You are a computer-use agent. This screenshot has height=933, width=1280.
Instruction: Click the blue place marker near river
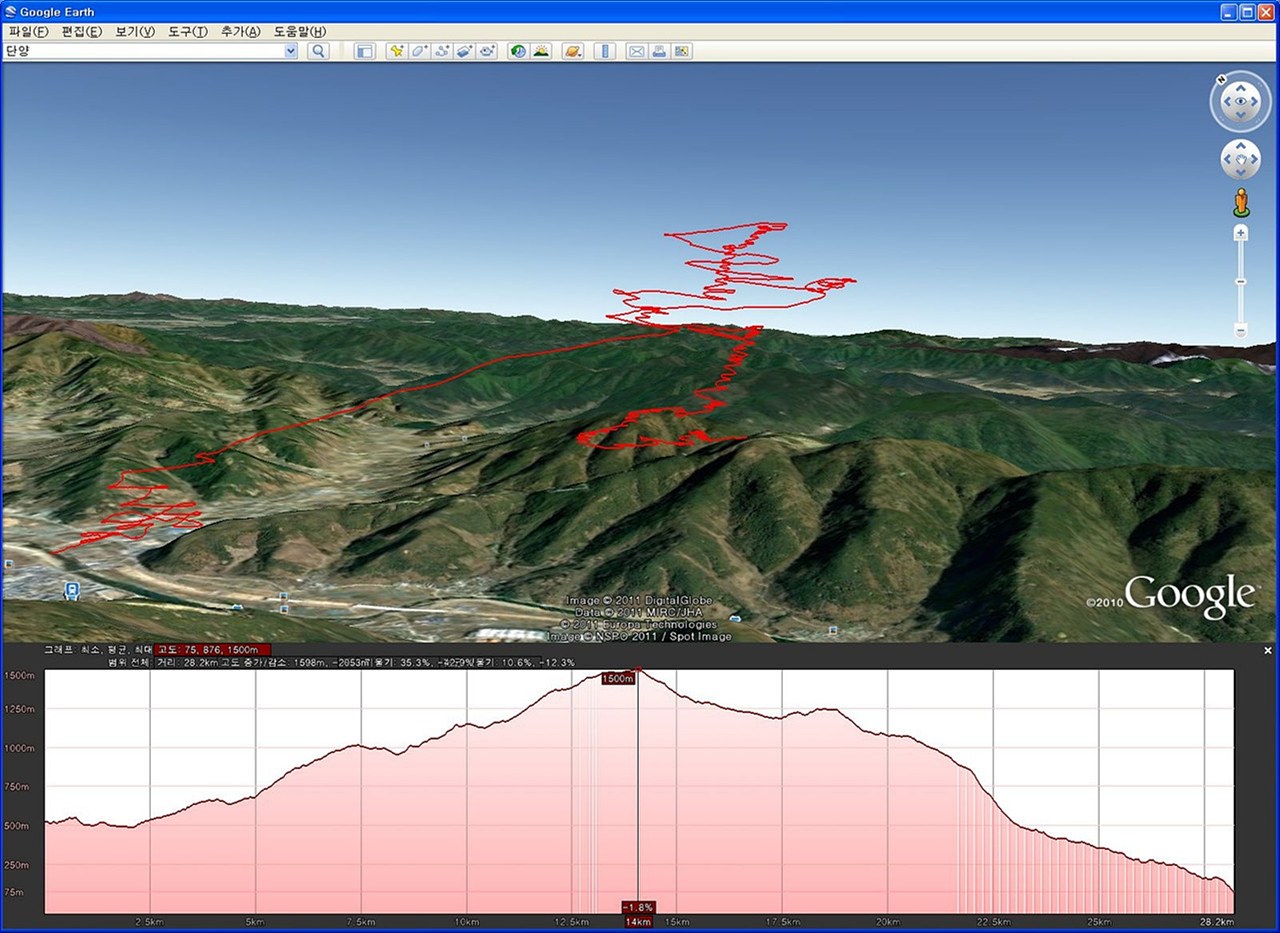(71, 590)
